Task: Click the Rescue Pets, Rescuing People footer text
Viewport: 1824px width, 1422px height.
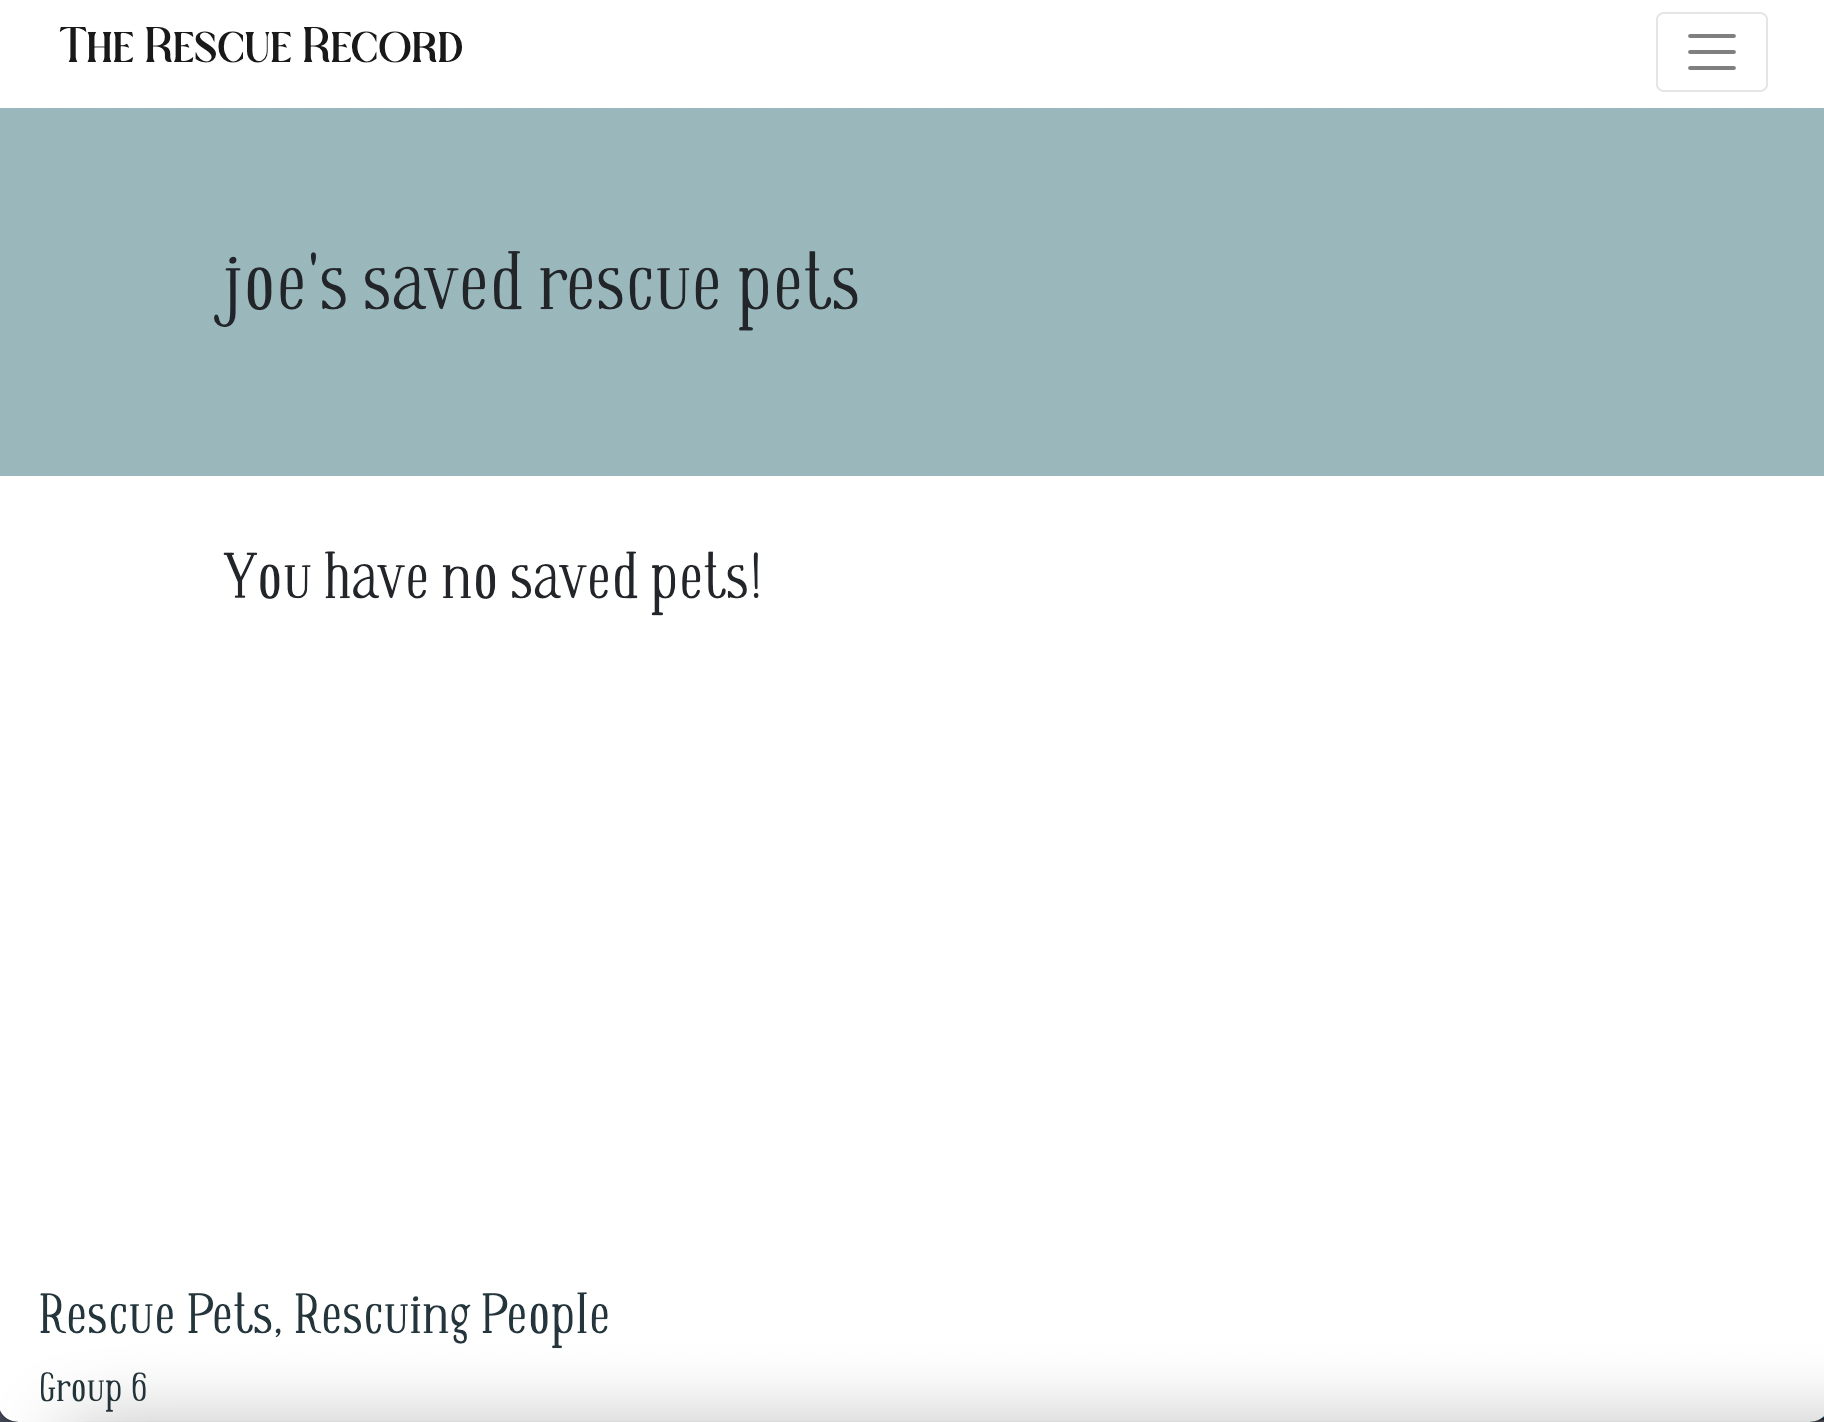Action: tap(323, 1315)
